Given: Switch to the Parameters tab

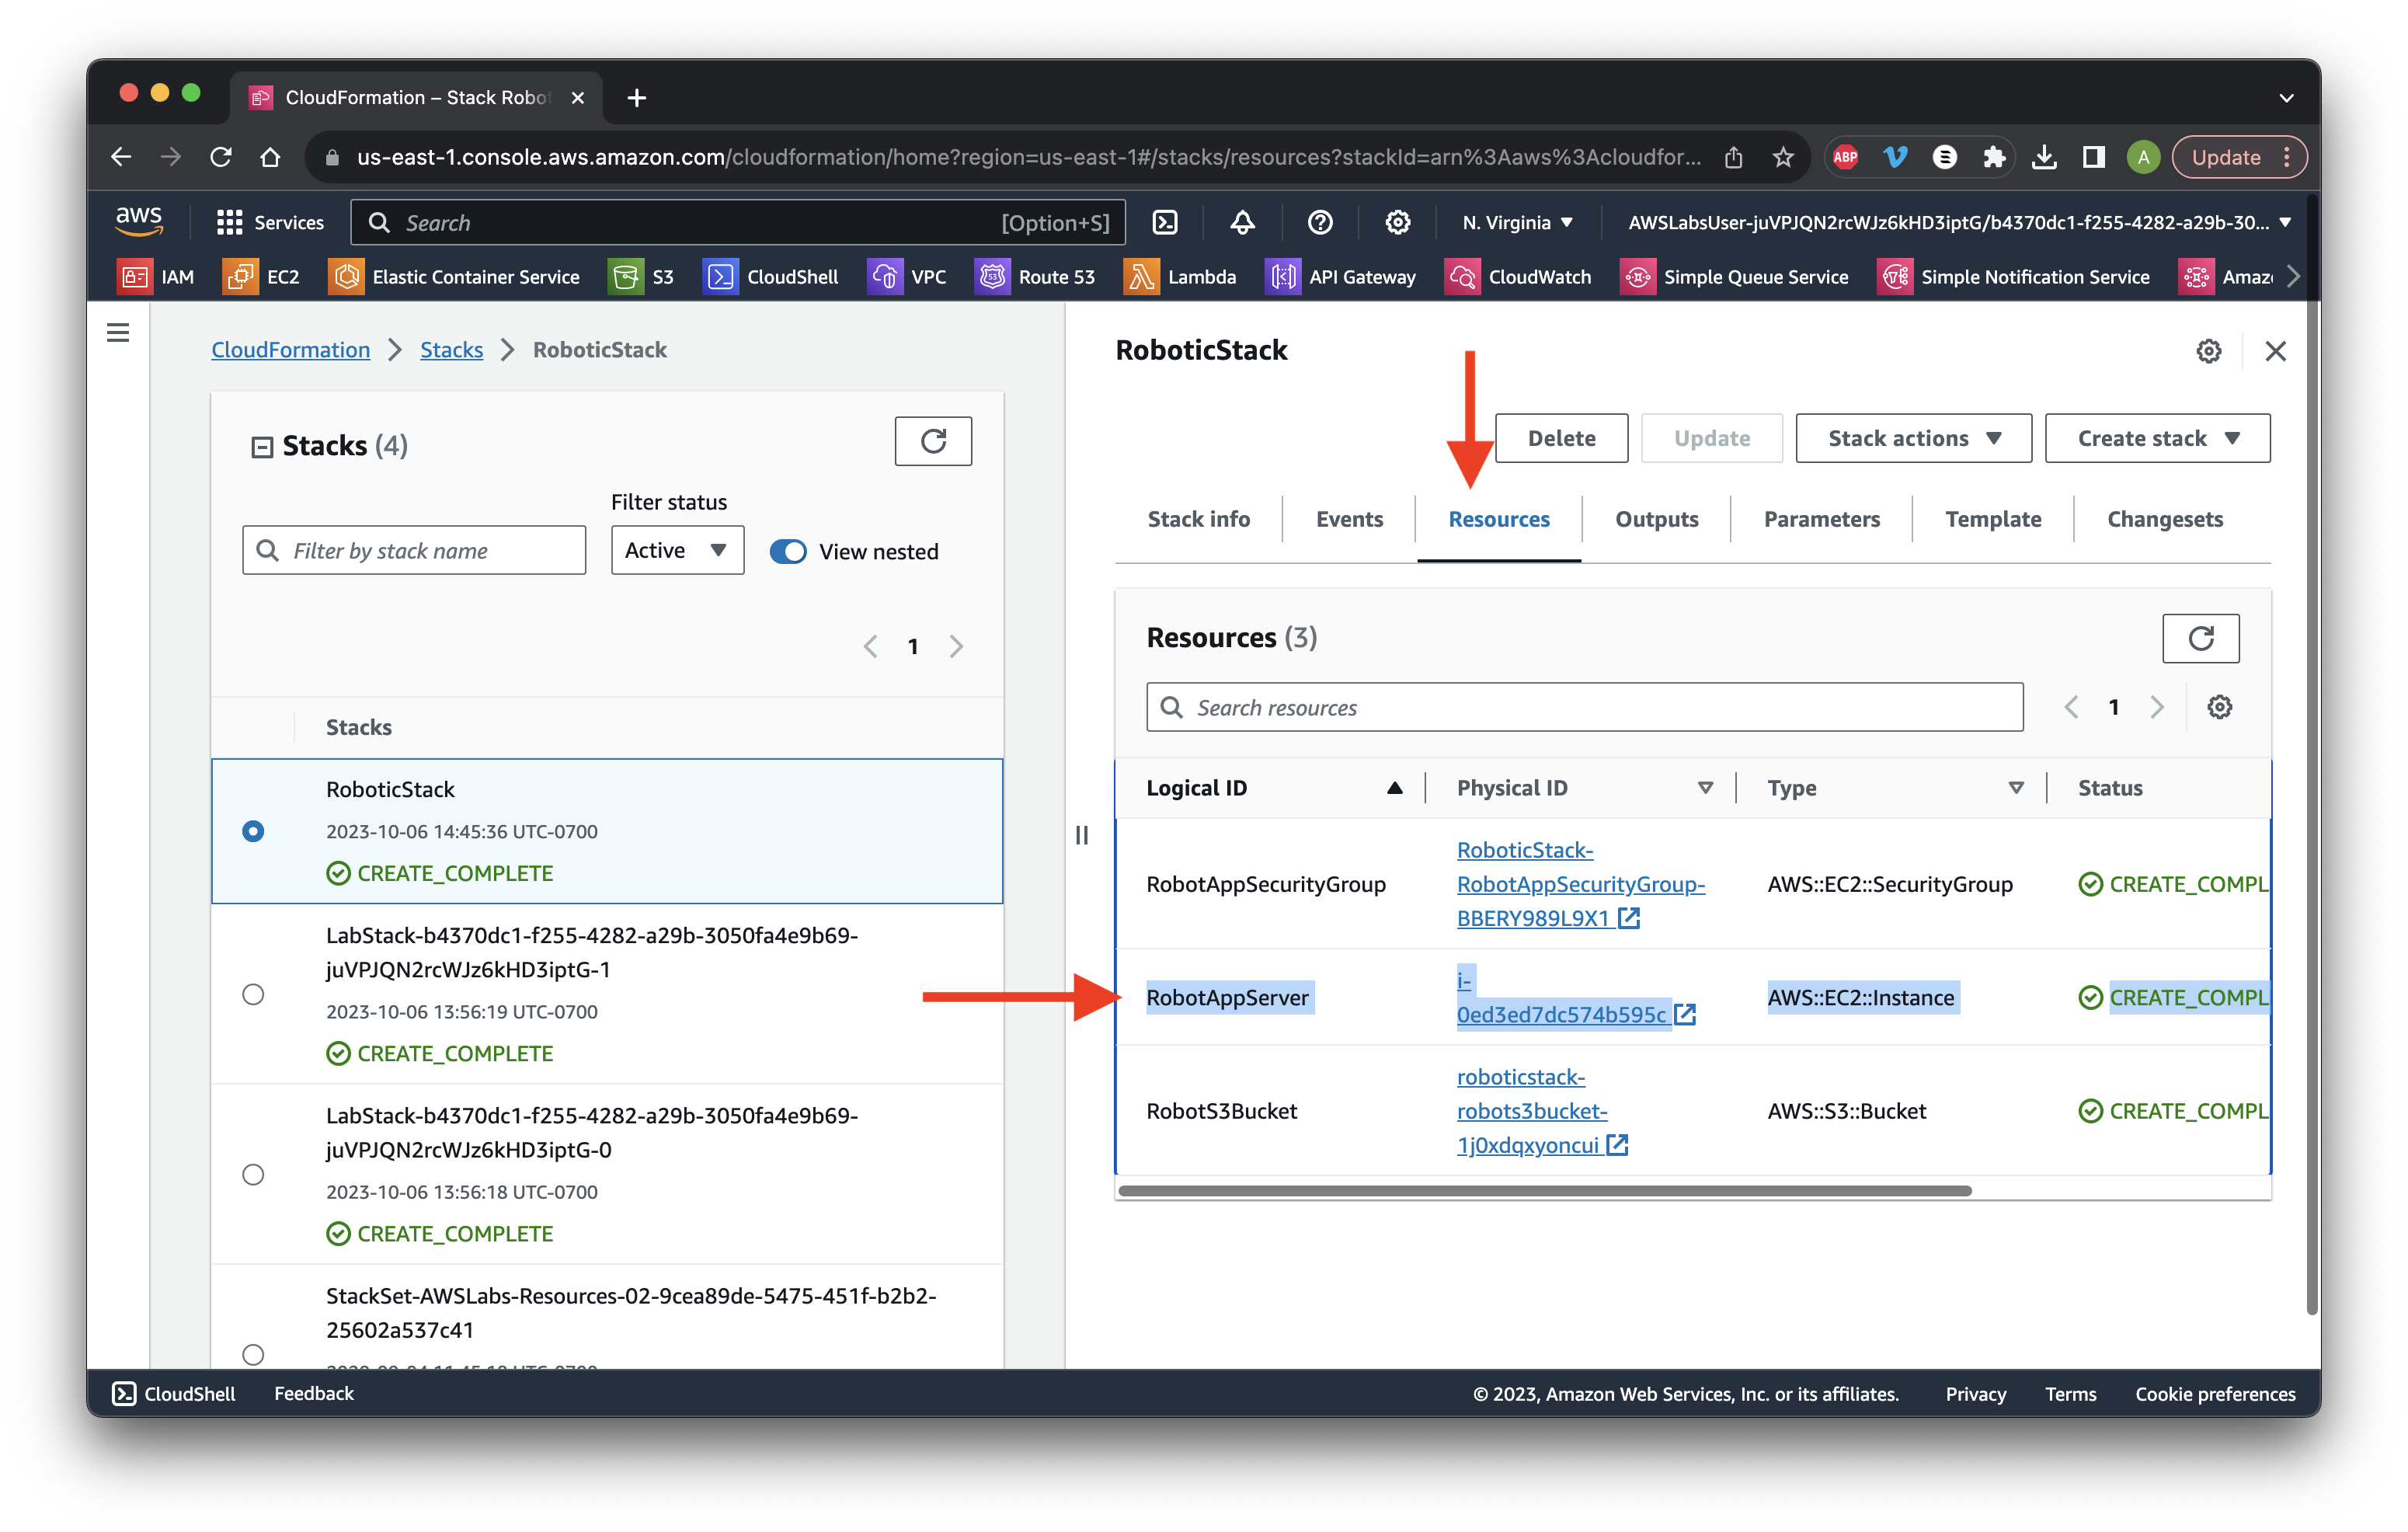Looking at the screenshot, I should pos(1821,519).
